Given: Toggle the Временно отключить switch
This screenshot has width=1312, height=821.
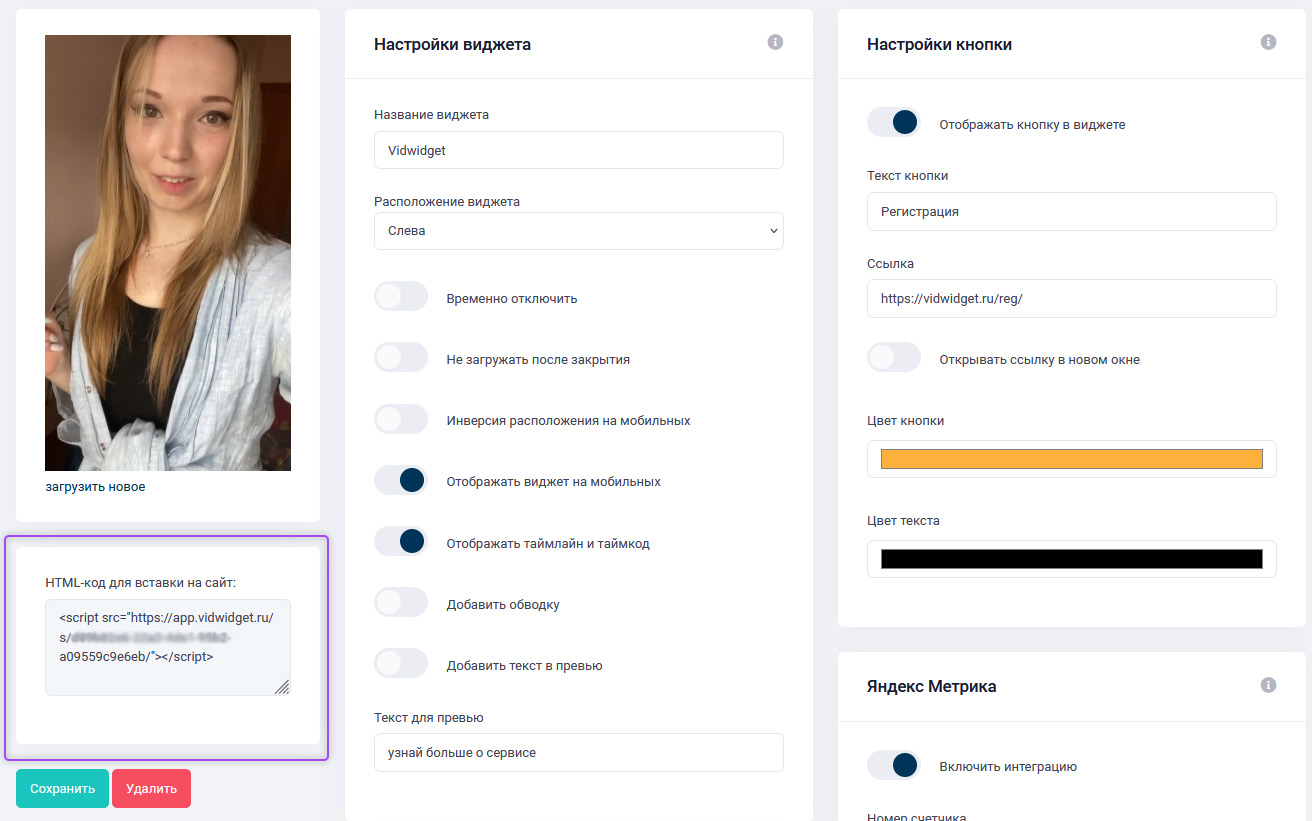Looking at the screenshot, I should (x=401, y=297).
